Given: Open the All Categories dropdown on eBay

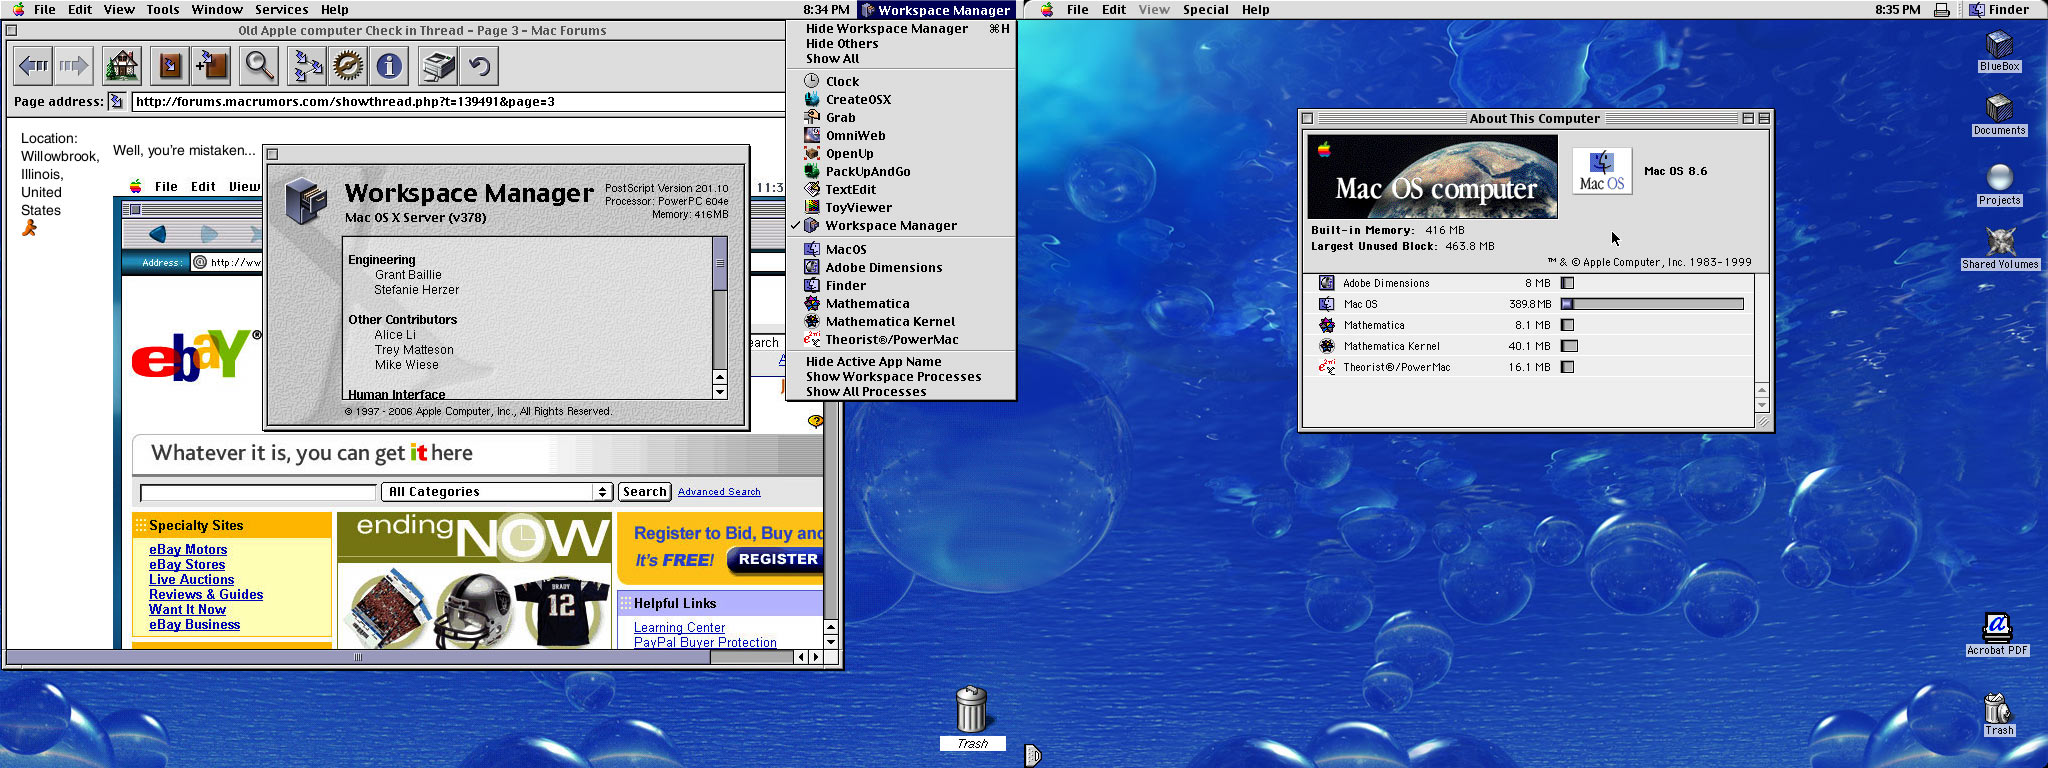Looking at the screenshot, I should (x=496, y=491).
